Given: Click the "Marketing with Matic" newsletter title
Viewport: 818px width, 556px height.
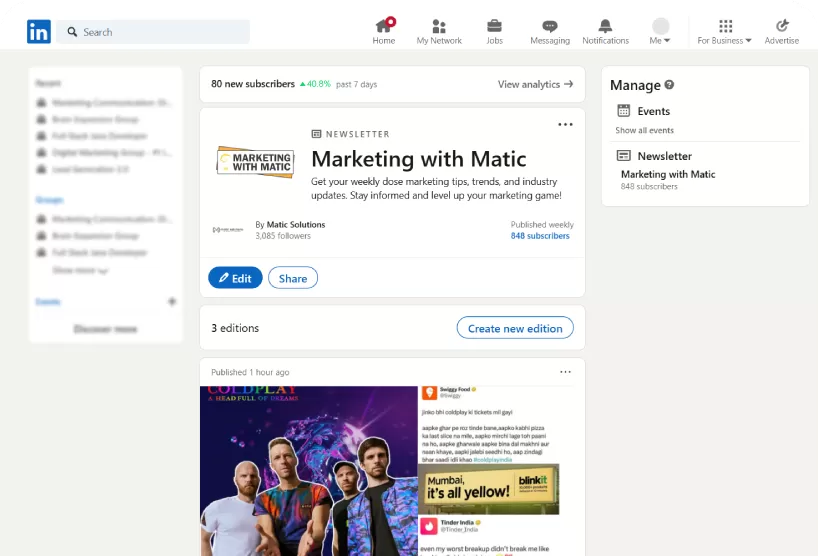Looking at the screenshot, I should coord(418,159).
